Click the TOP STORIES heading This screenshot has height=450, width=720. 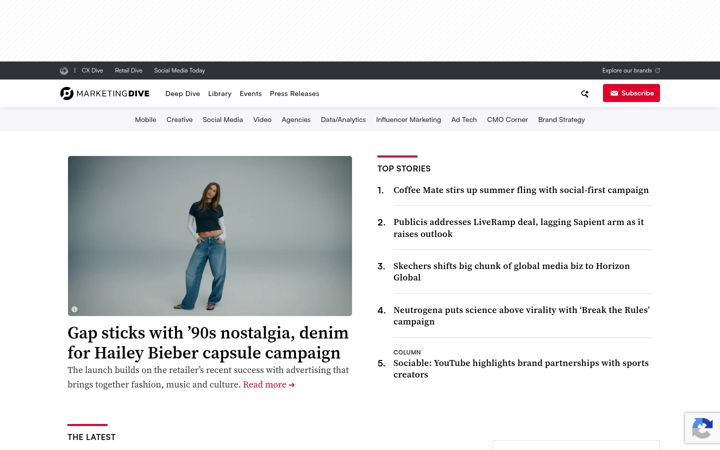pyautogui.click(x=404, y=169)
